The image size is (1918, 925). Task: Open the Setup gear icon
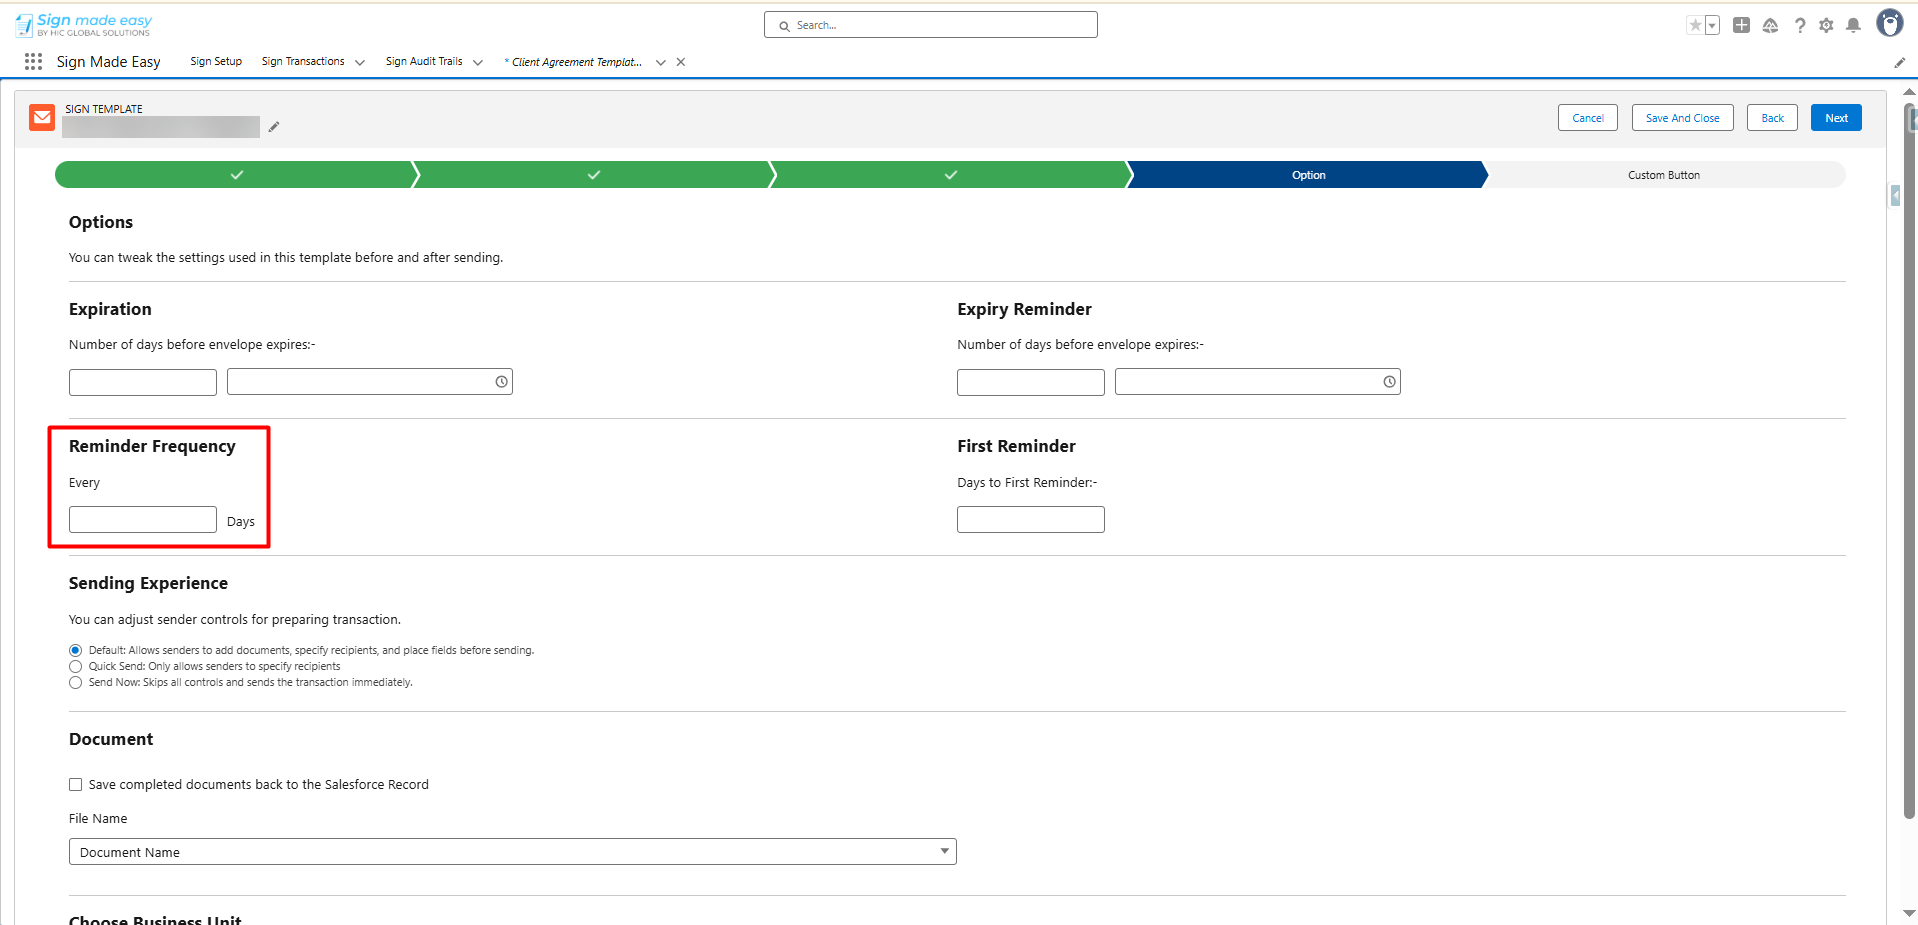click(1826, 25)
